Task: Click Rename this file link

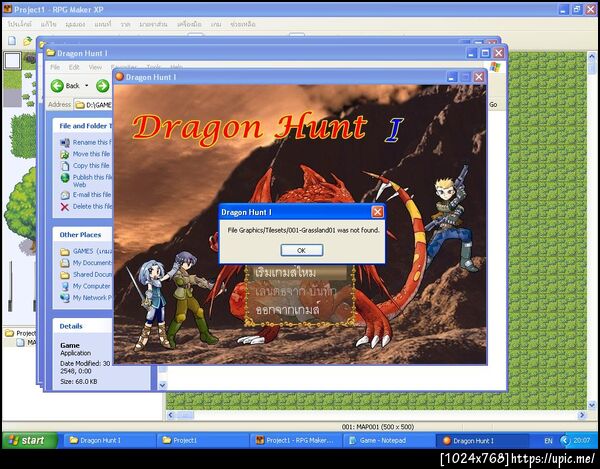Action: [x=92, y=142]
